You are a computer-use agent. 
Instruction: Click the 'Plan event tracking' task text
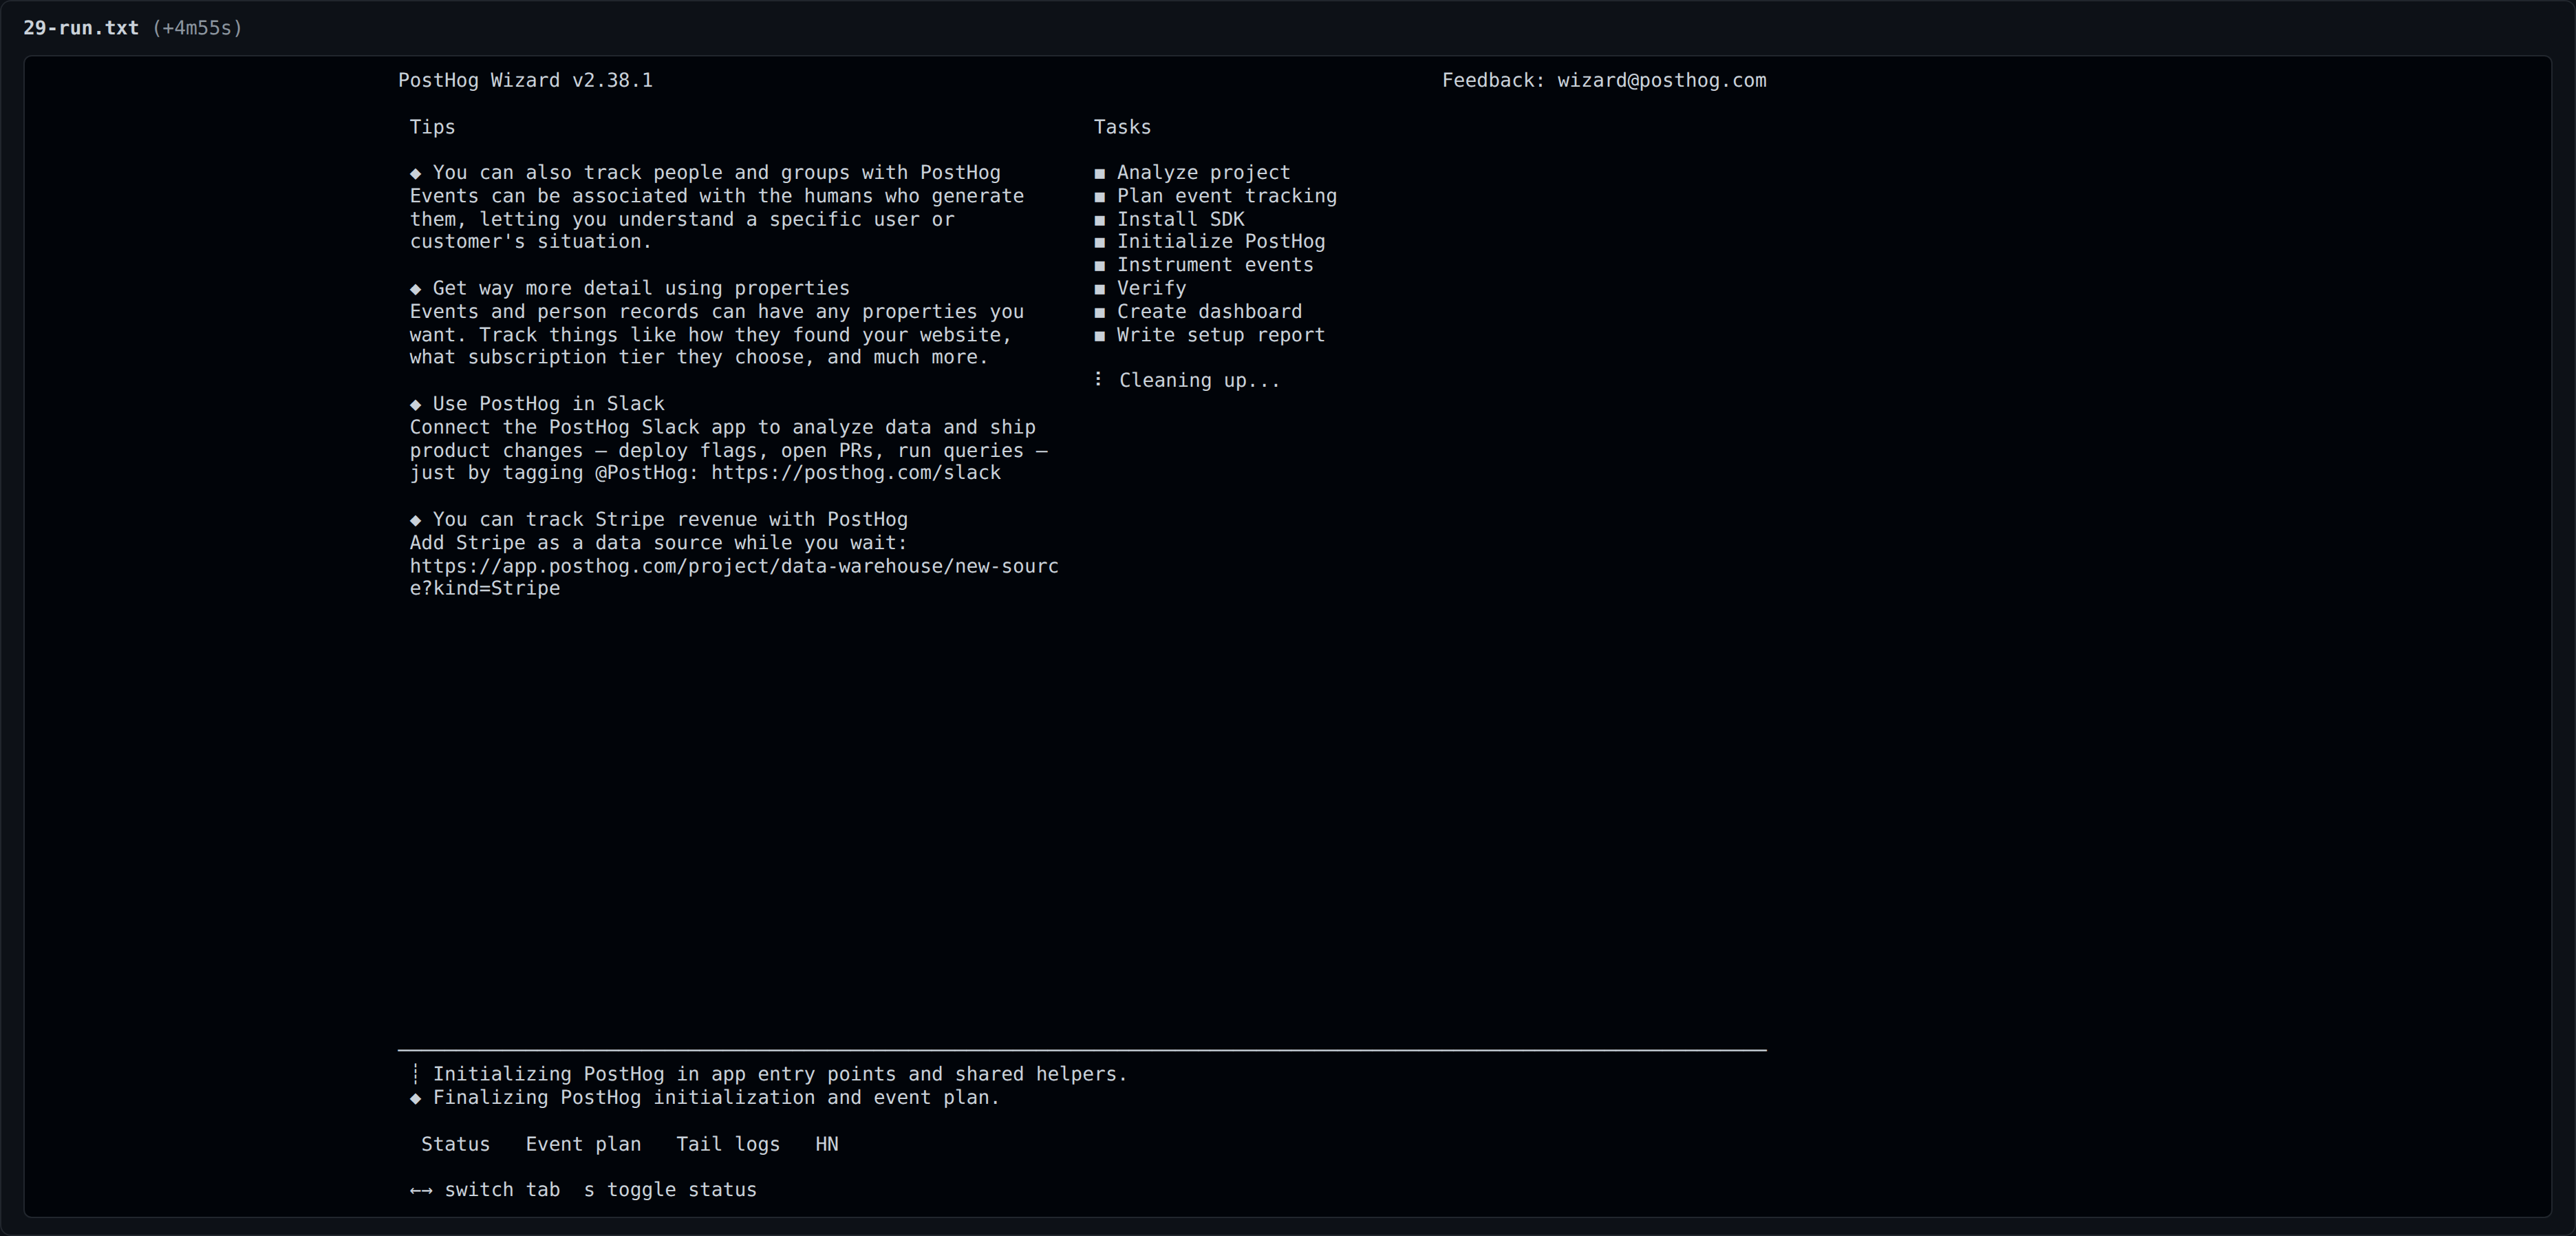[1226, 196]
